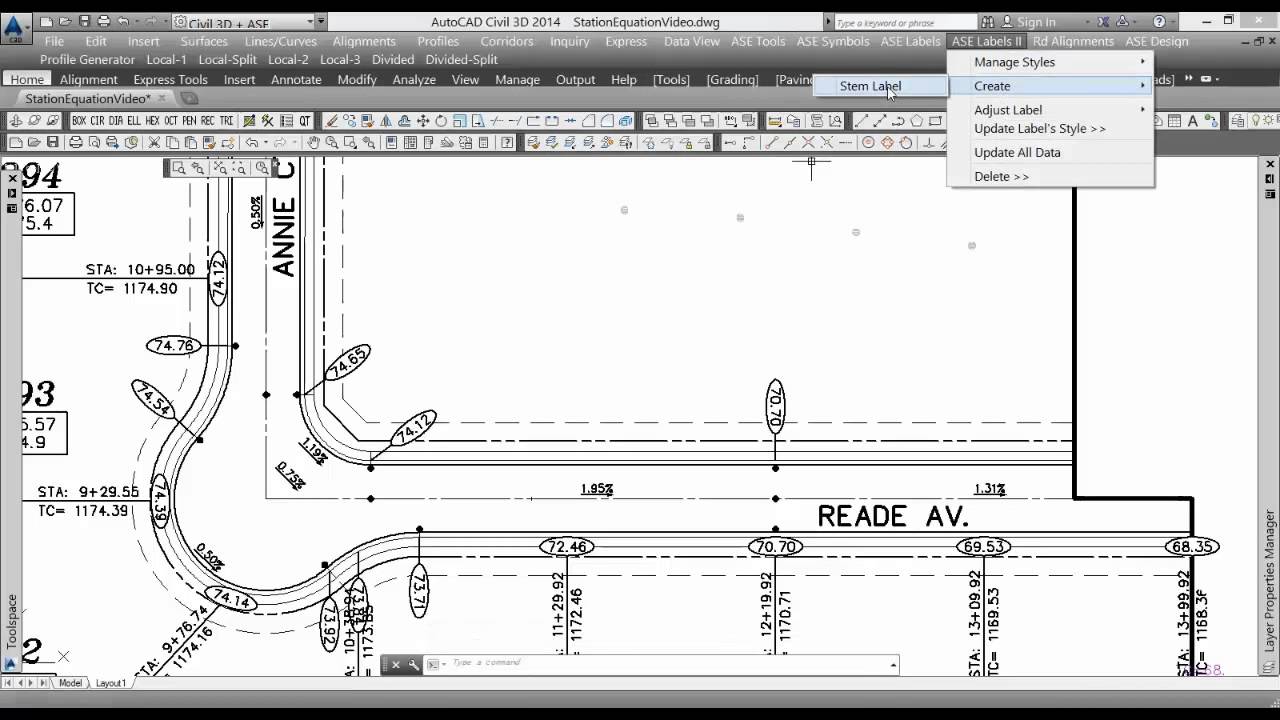Image resolution: width=1280 pixels, height=720 pixels.
Task: Toggle Layer Properties Manager auto-hide button
Action: click(1269, 179)
